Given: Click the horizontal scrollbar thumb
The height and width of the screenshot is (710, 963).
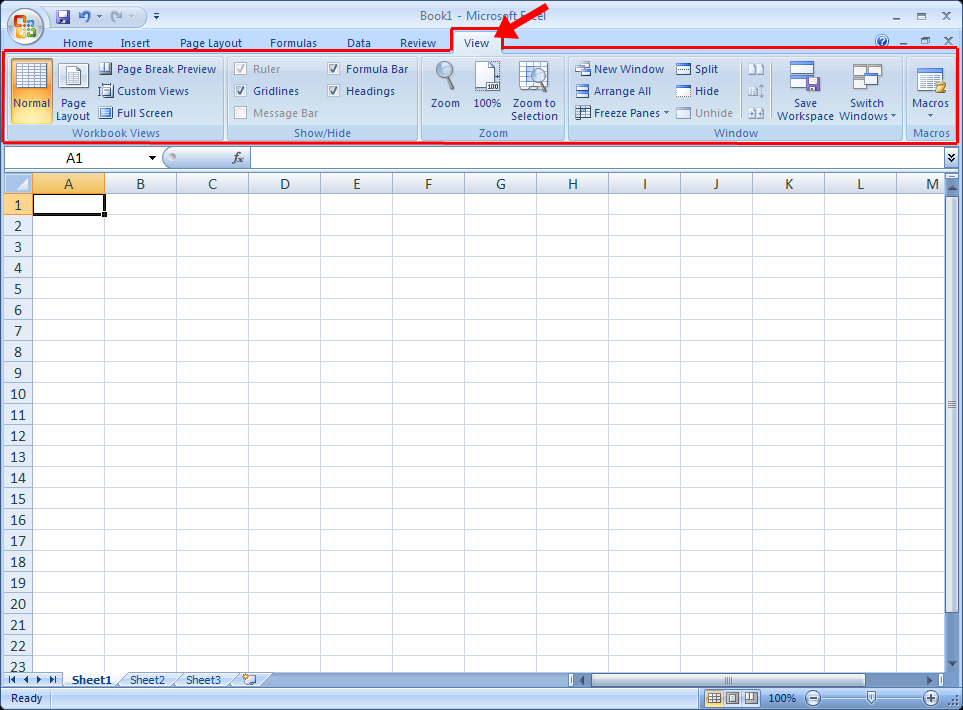Looking at the screenshot, I should (728, 680).
